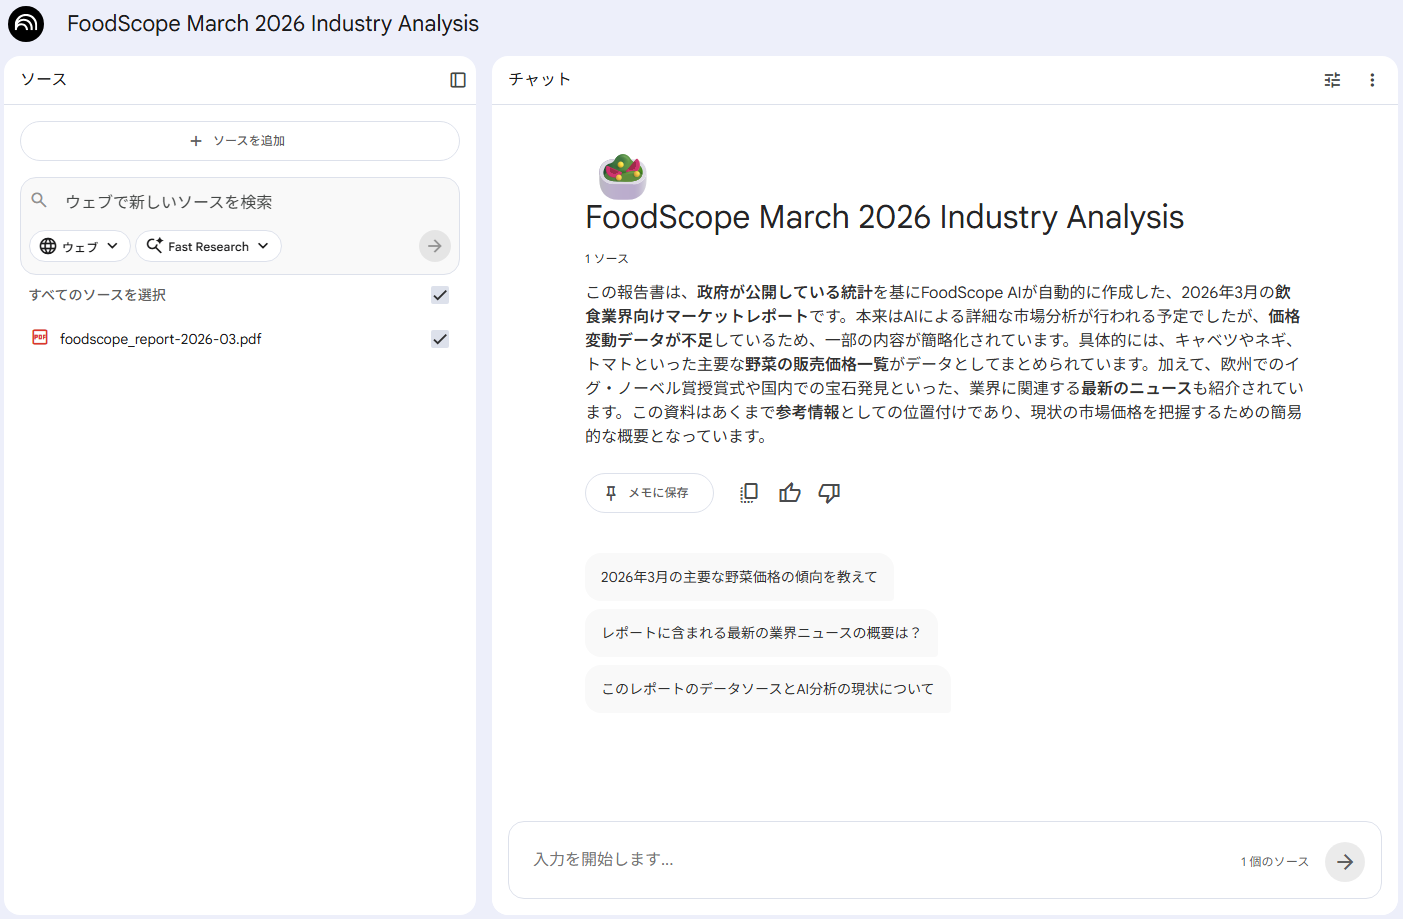Open chat settings tune icon
The width and height of the screenshot is (1403, 919).
(x=1332, y=80)
